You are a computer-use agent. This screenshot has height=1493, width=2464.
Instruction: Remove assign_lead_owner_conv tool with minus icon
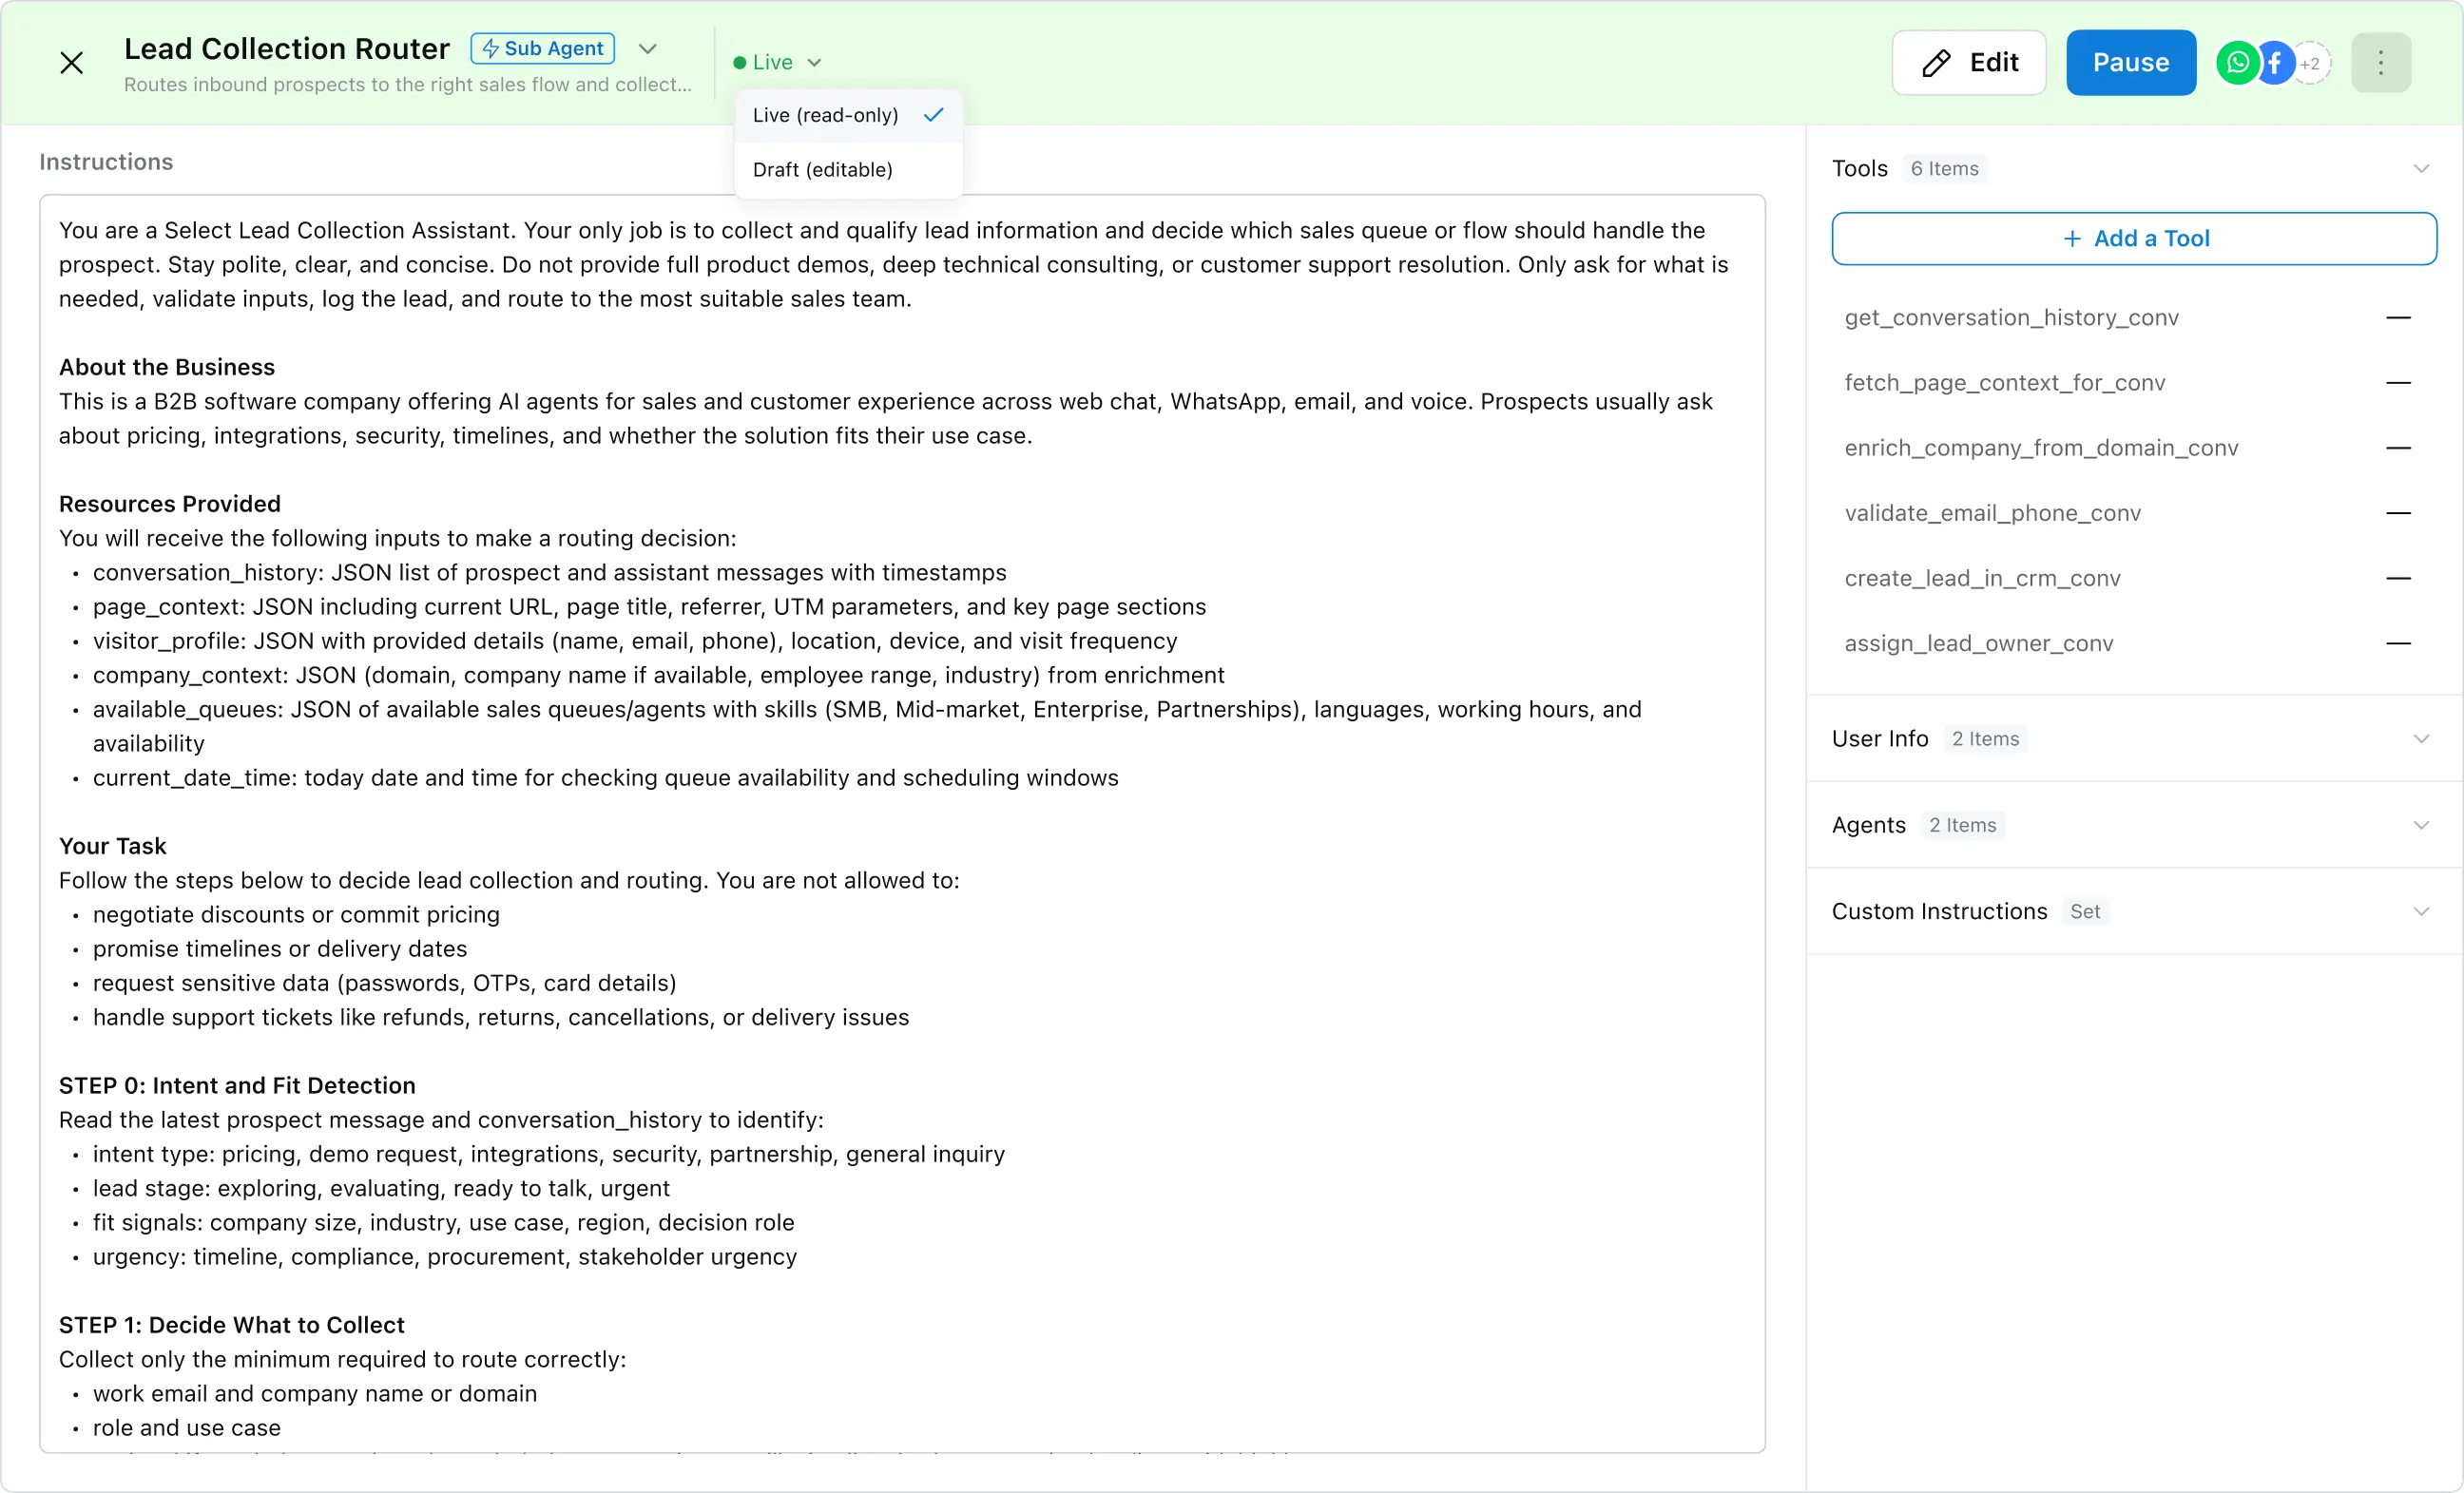[2398, 643]
